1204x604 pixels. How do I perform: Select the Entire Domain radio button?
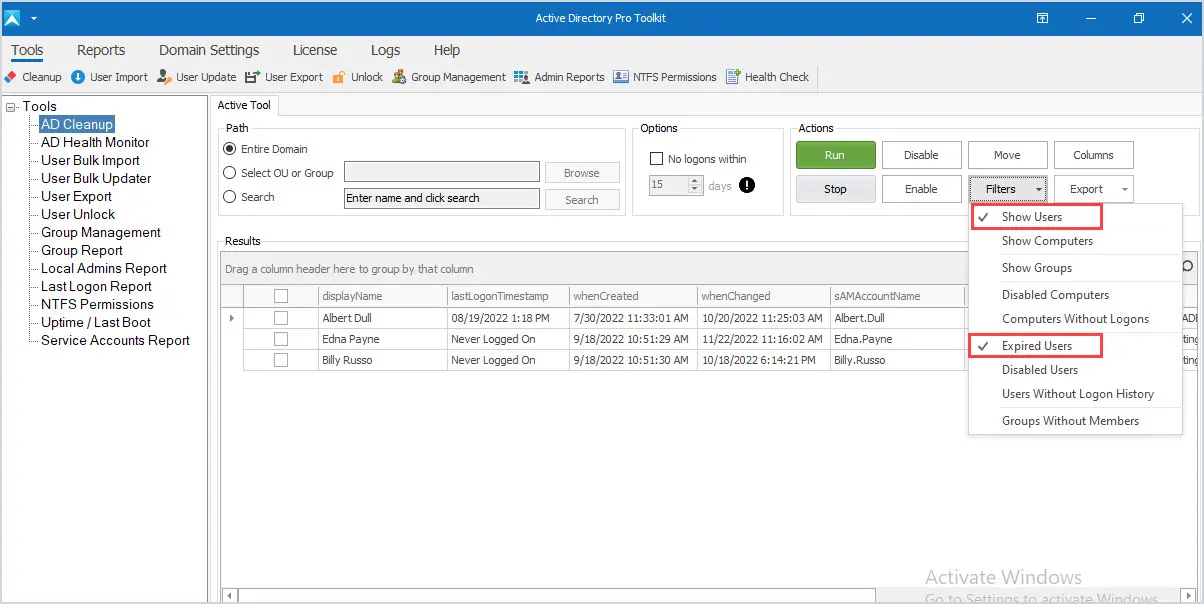(229, 149)
